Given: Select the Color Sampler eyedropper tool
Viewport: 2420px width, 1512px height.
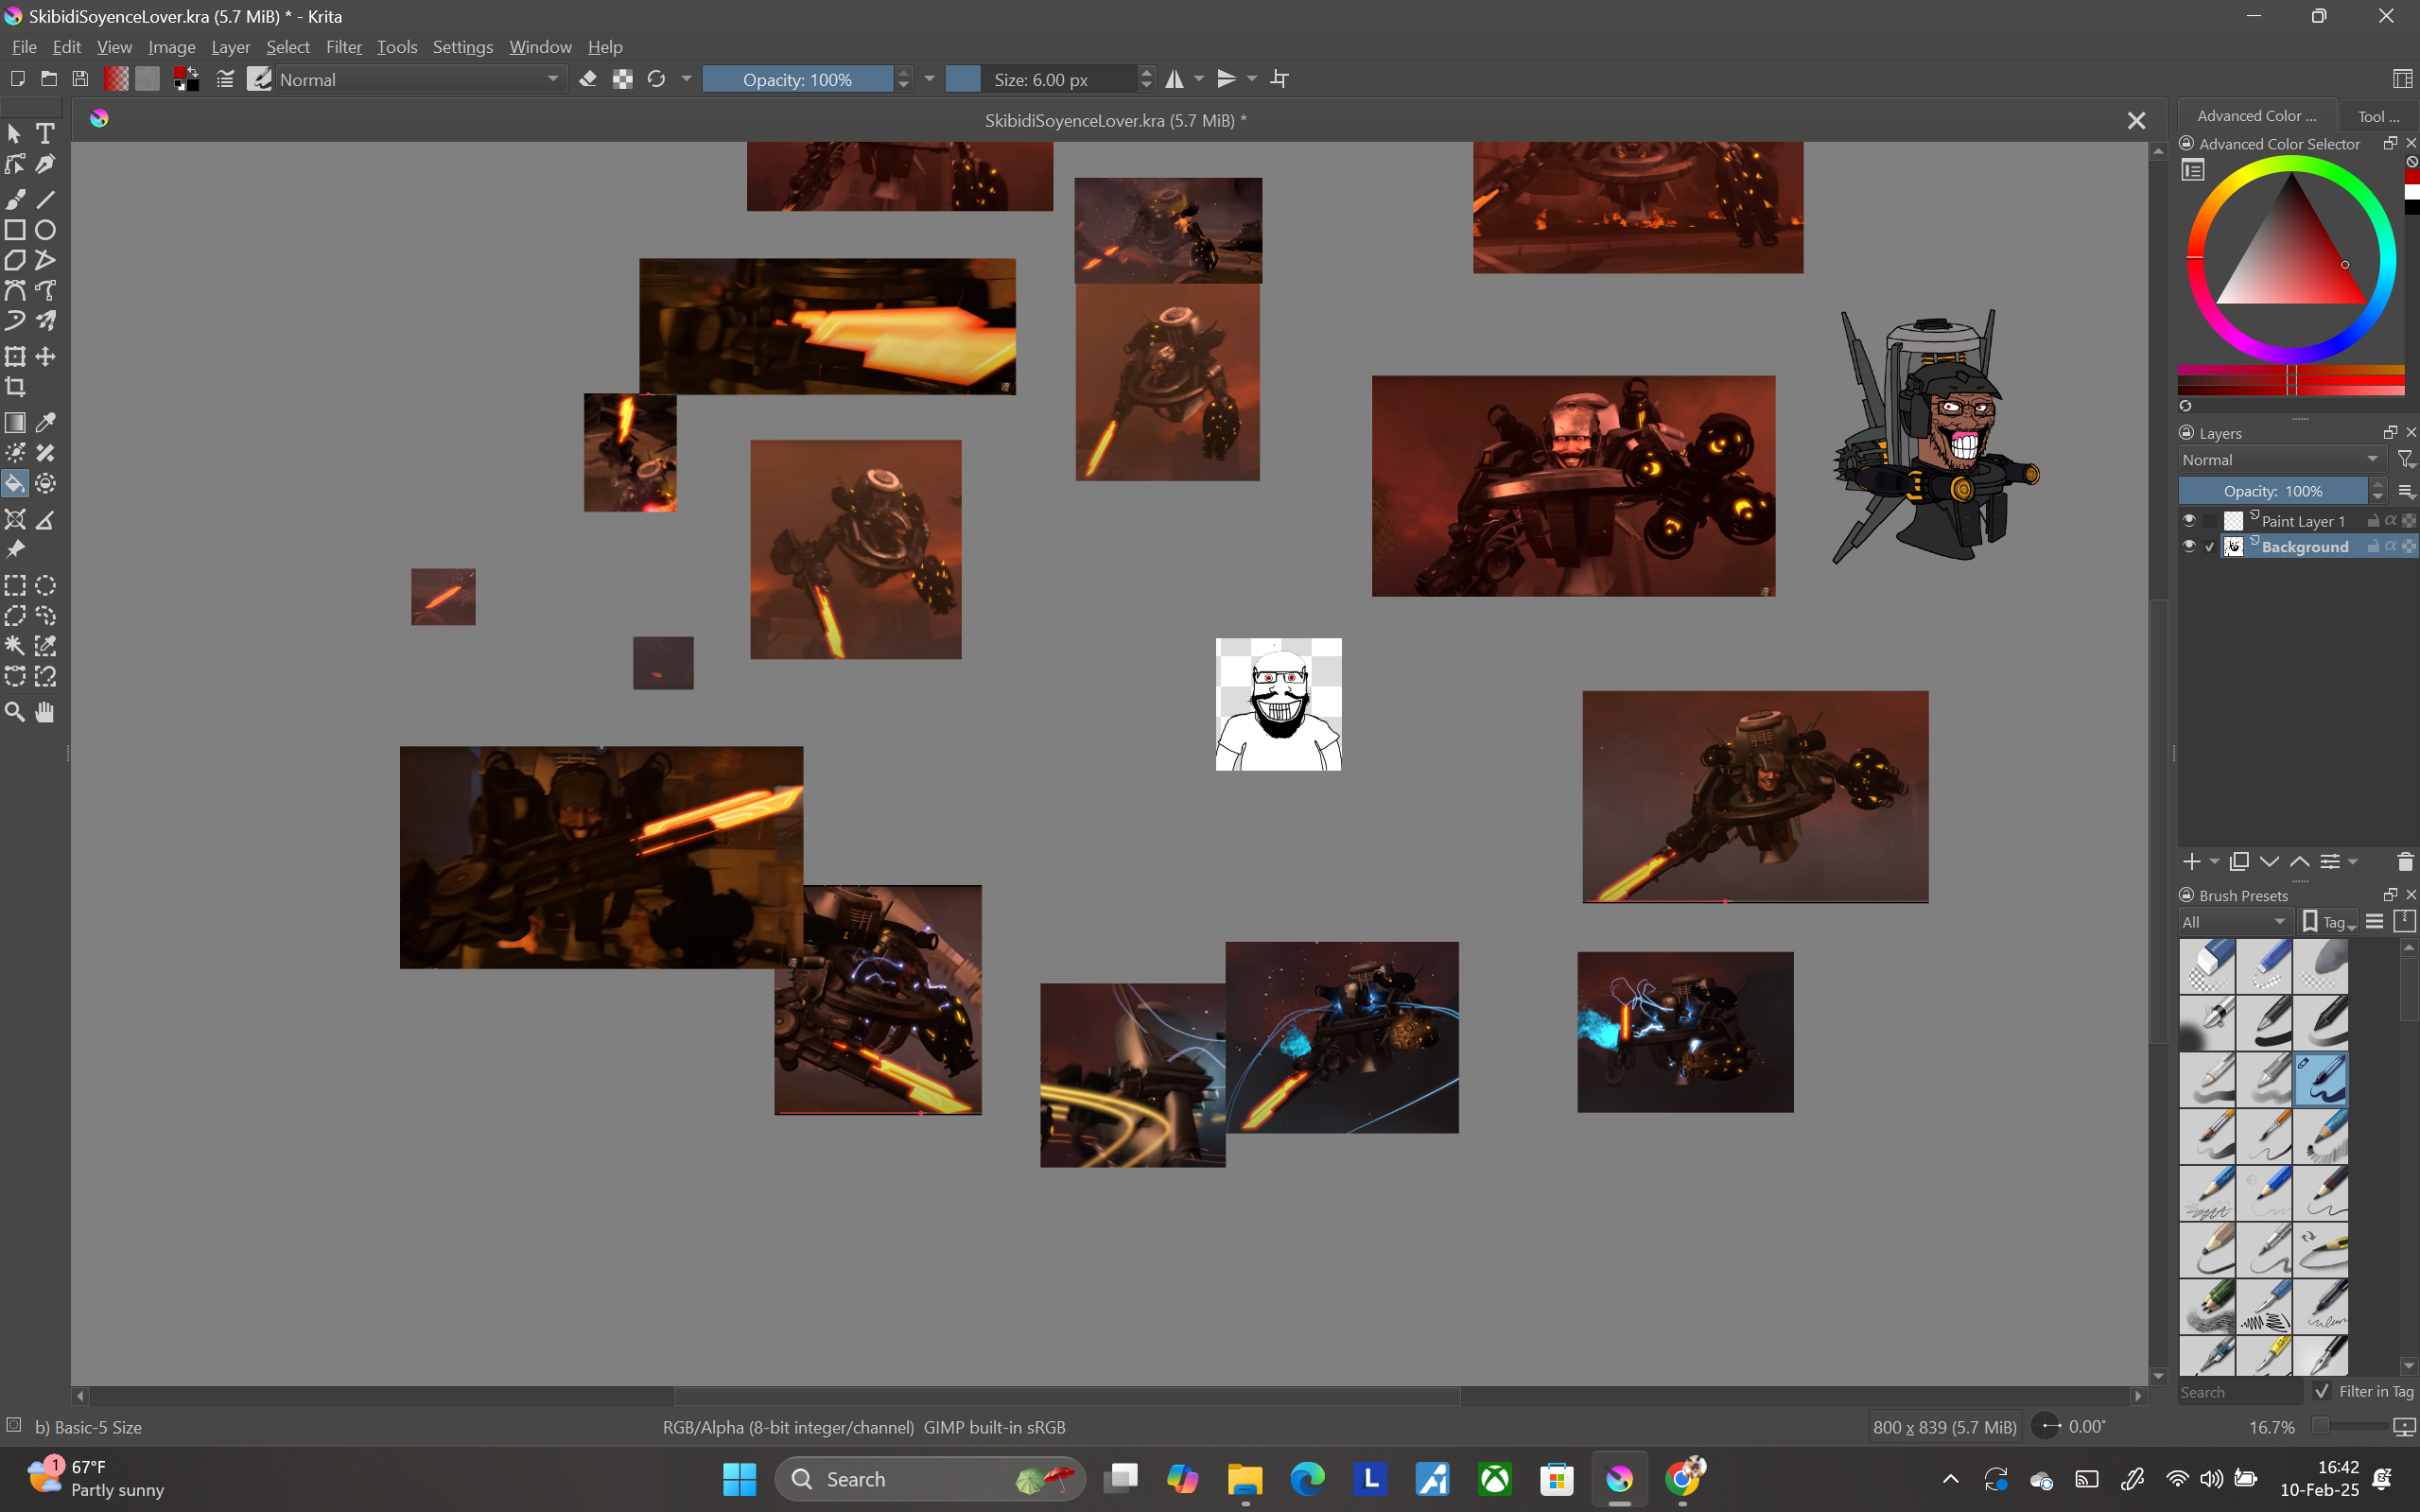Looking at the screenshot, I should [x=45, y=423].
